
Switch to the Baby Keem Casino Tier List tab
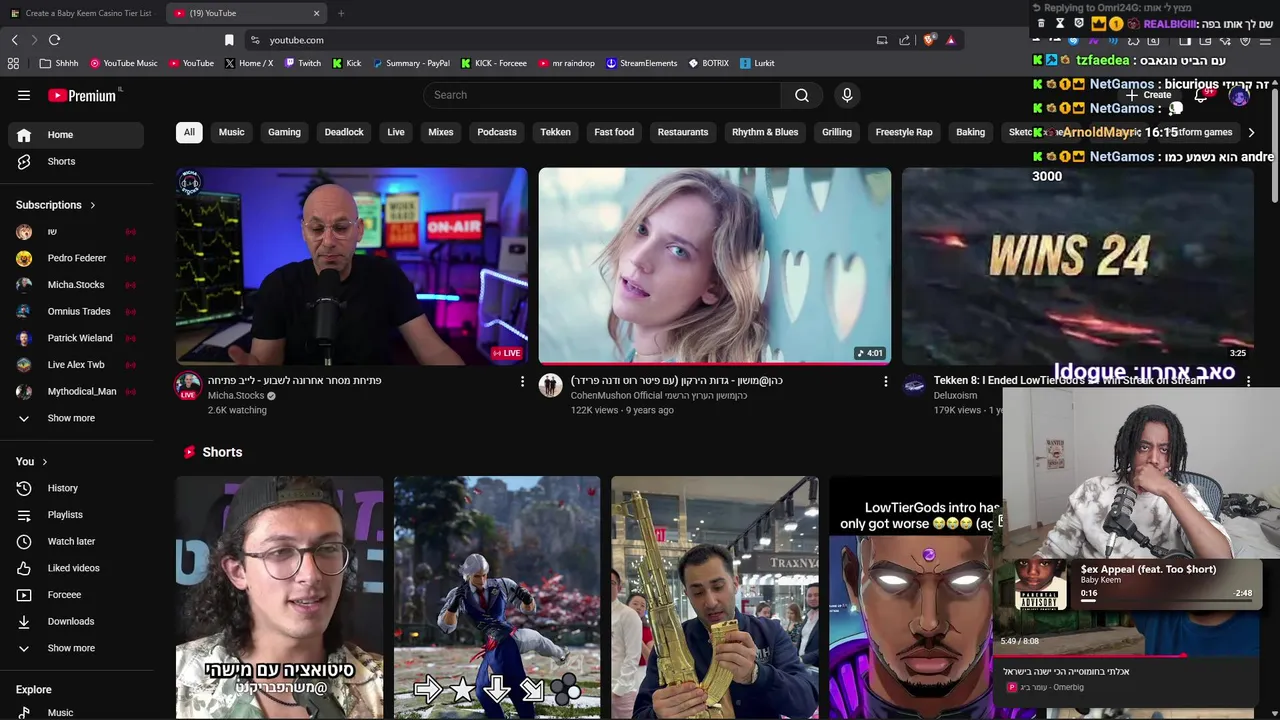[x=82, y=13]
